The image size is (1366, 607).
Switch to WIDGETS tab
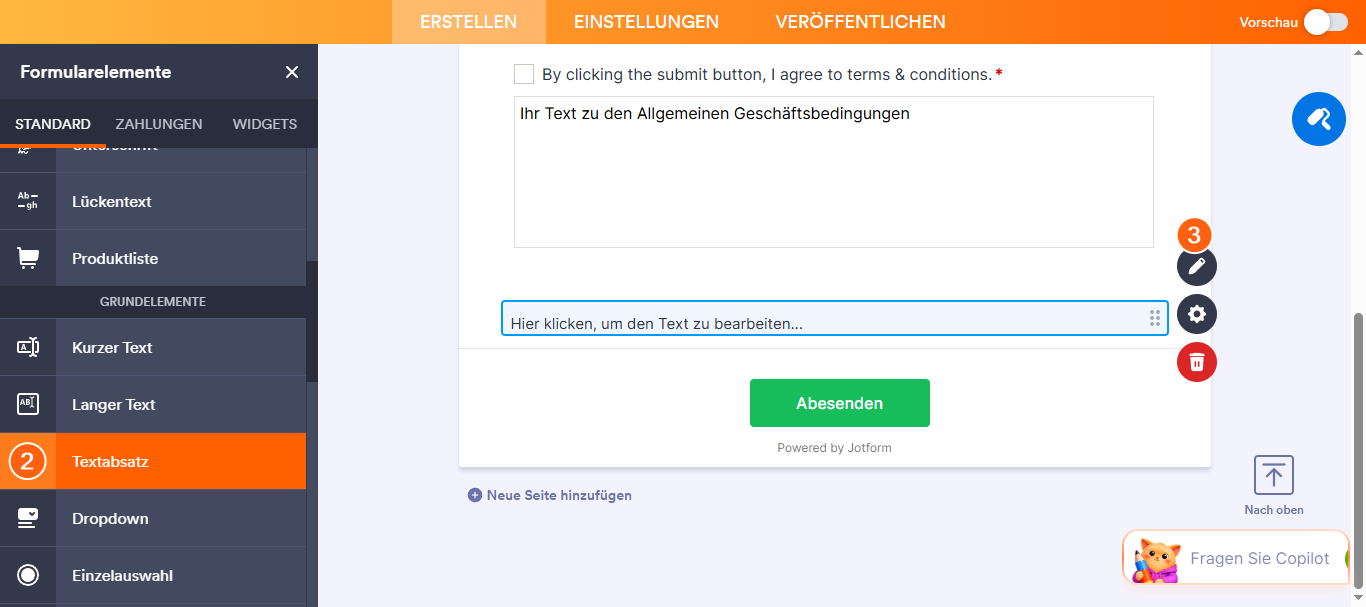coord(265,124)
